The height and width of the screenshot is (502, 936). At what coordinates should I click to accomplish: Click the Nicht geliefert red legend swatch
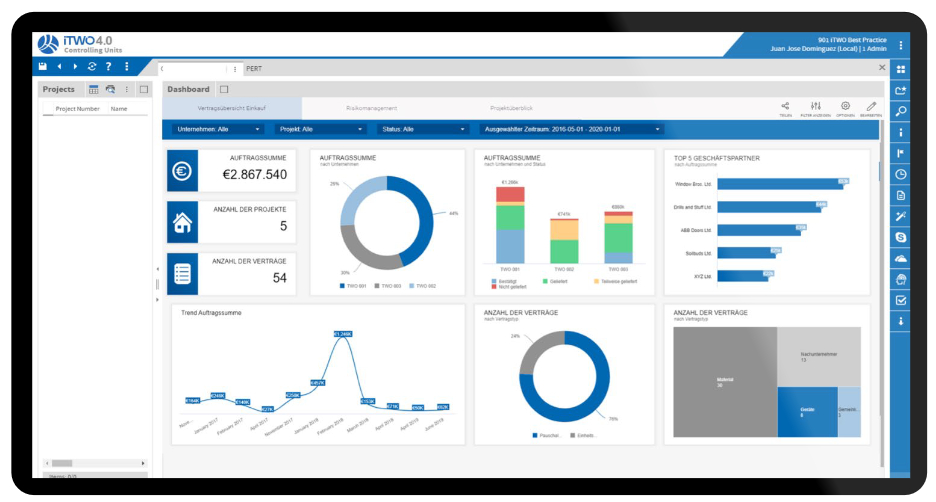[494, 287]
